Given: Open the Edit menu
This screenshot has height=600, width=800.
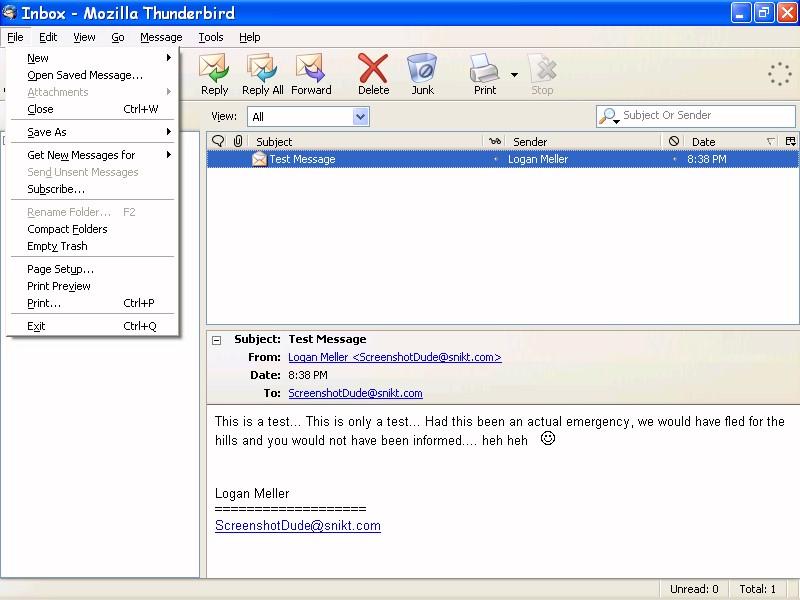Looking at the screenshot, I should 48,37.
